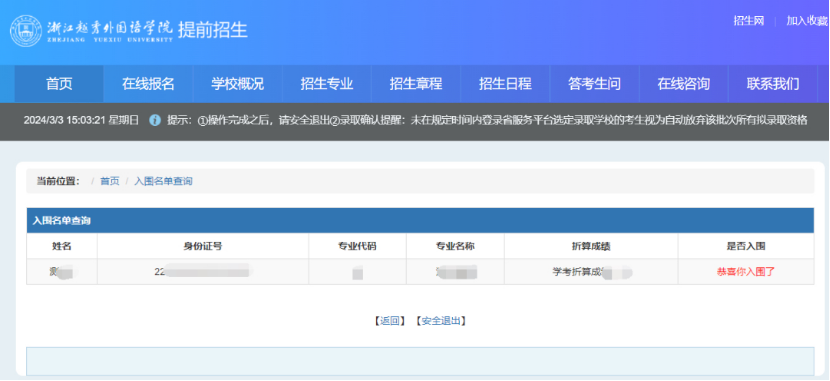830x381 pixels.
Task: Click the 安全退出 link
Action: (441, 321)
